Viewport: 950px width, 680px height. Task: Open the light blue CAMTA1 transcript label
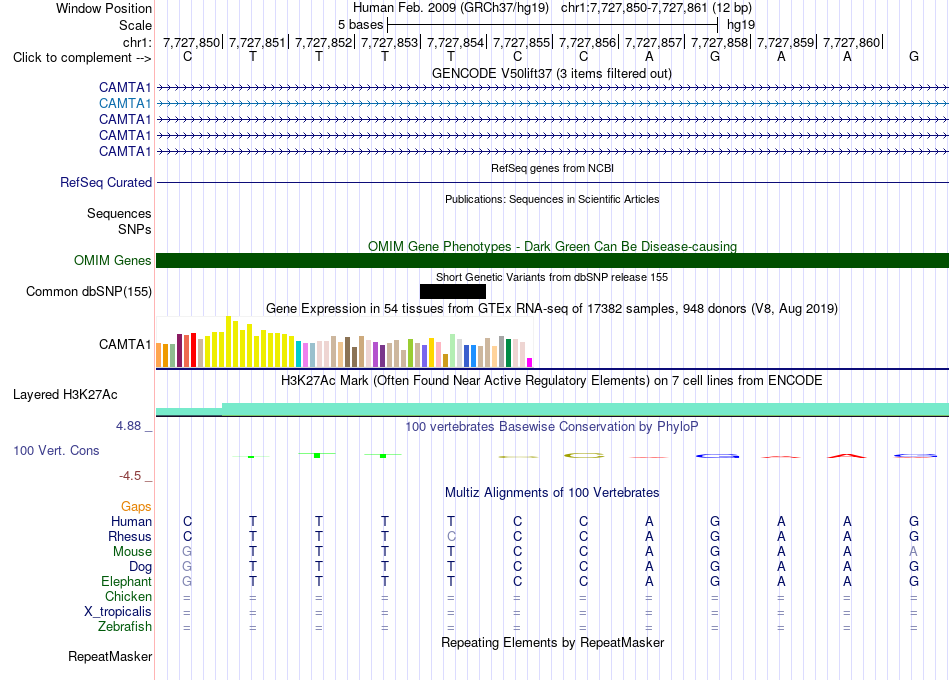[x=125, y=104]
